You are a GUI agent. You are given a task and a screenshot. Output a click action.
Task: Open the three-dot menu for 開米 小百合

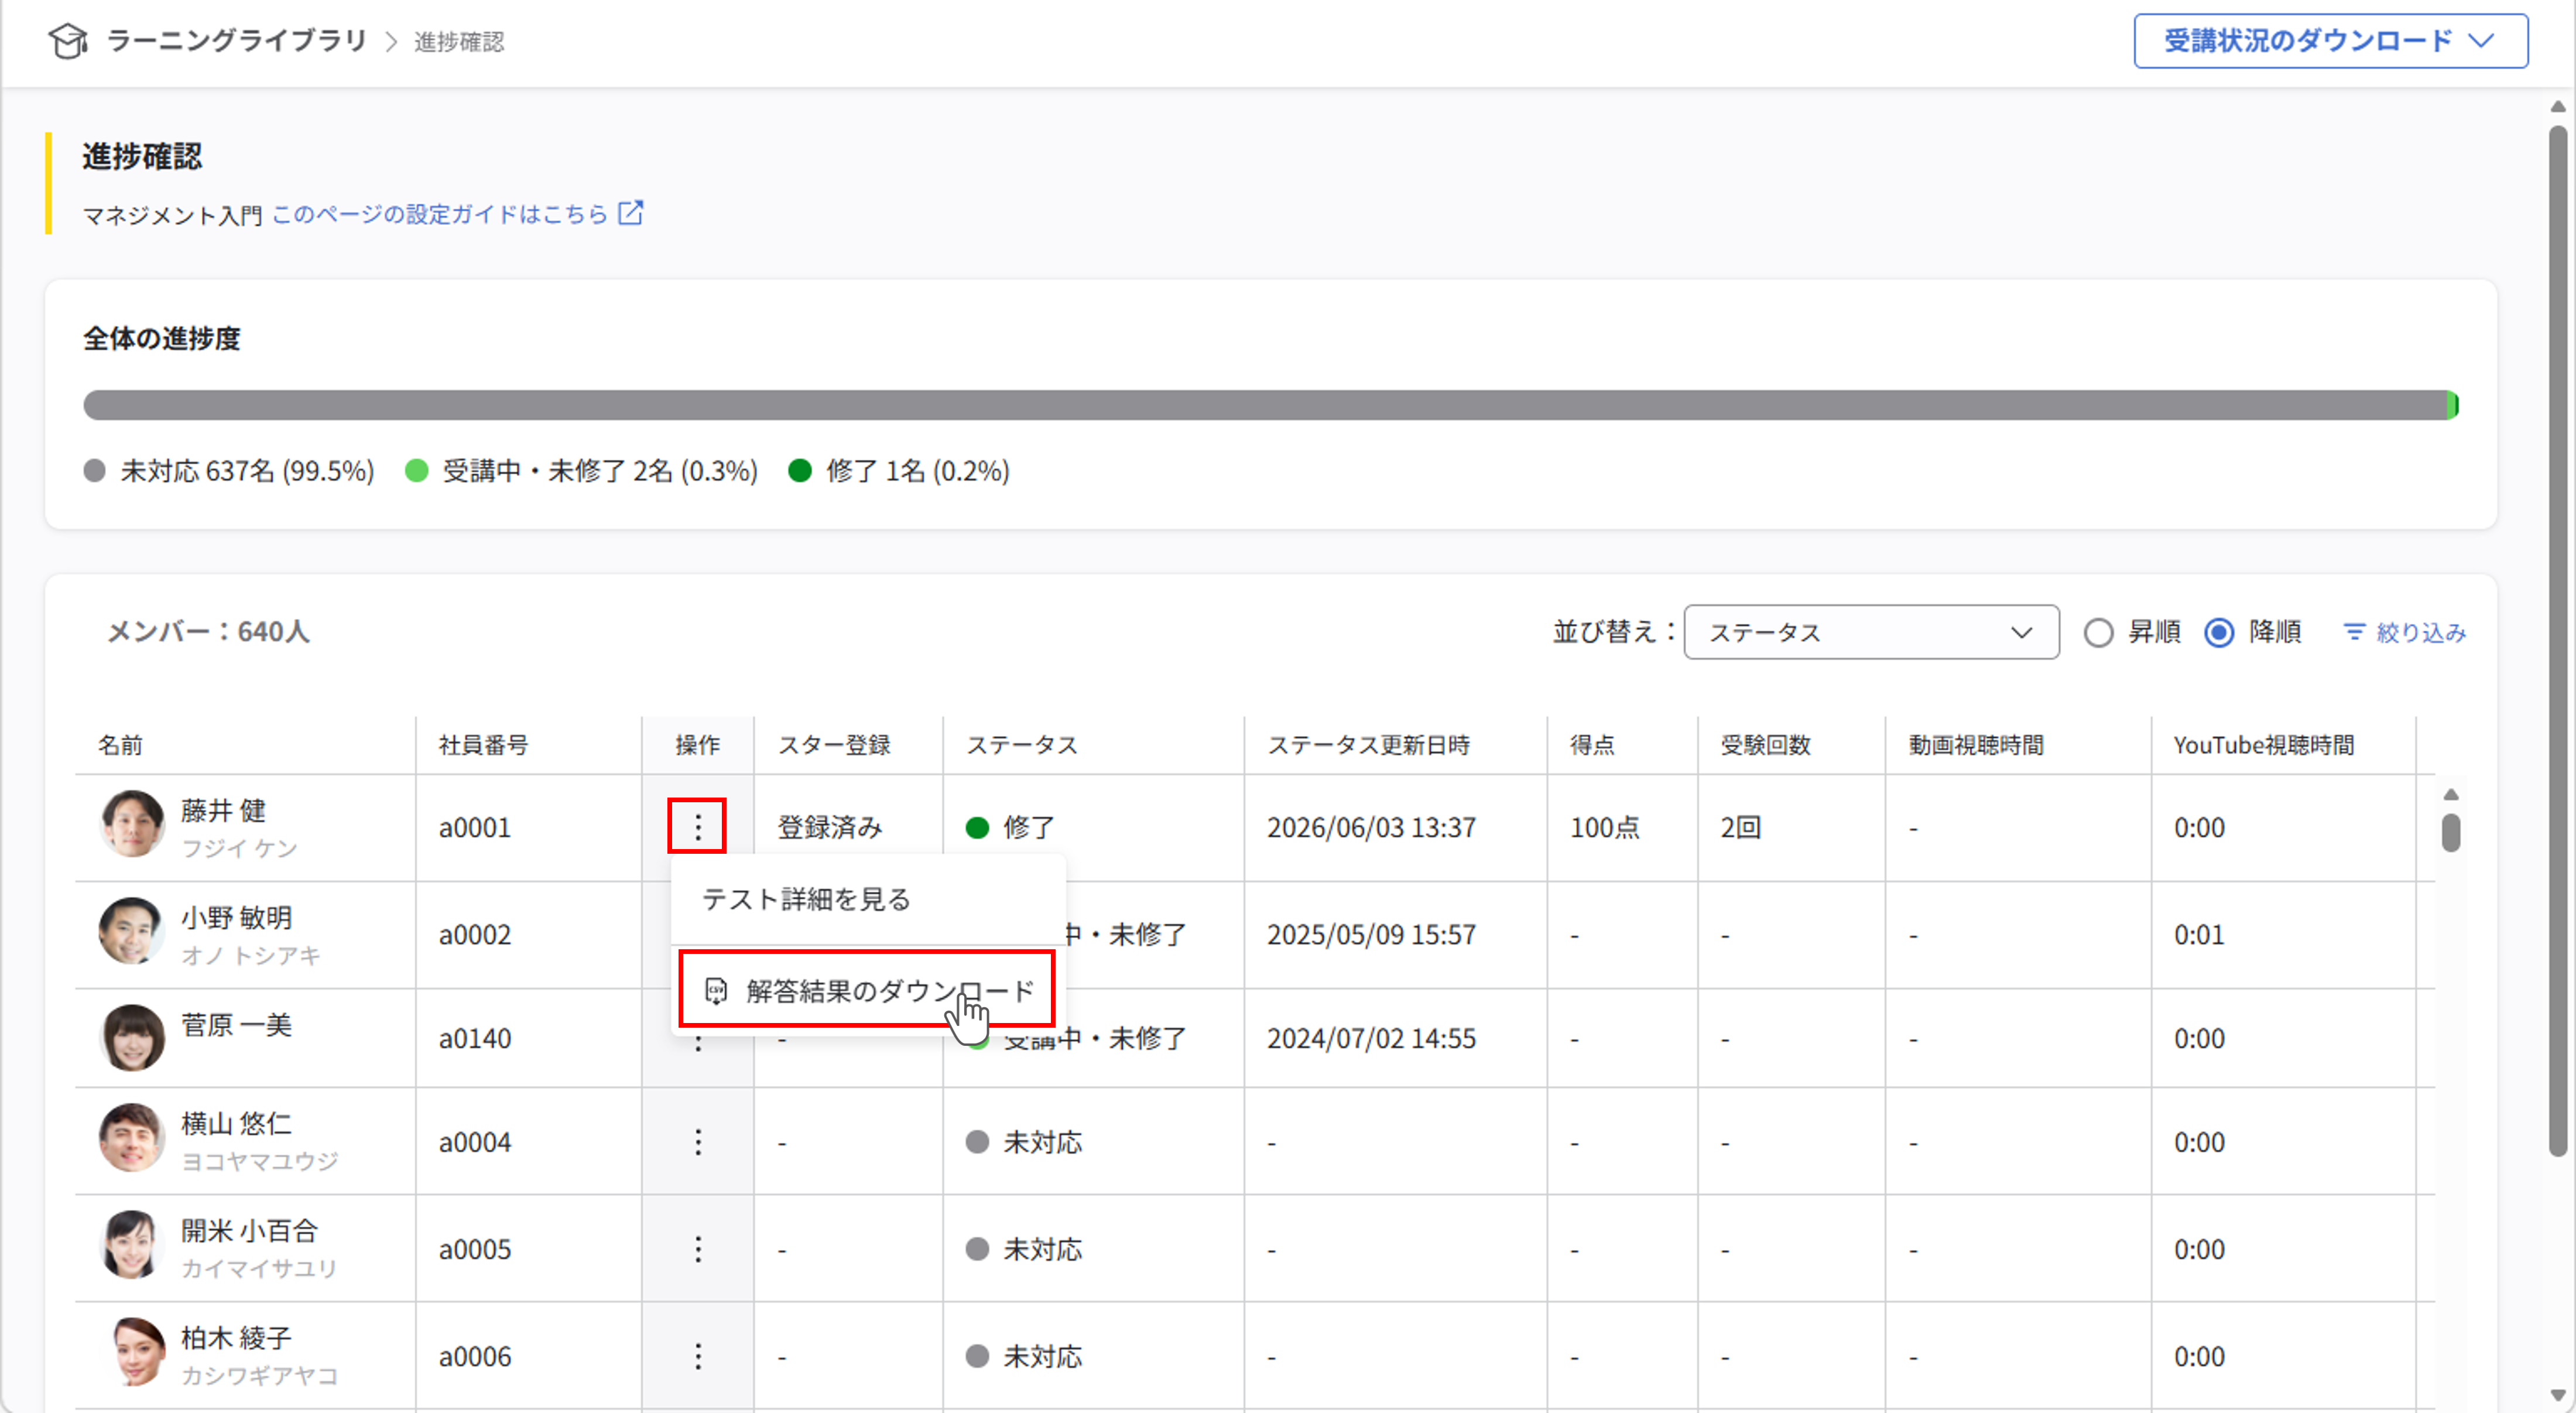pyautogui.click(x=698, y=1249)
